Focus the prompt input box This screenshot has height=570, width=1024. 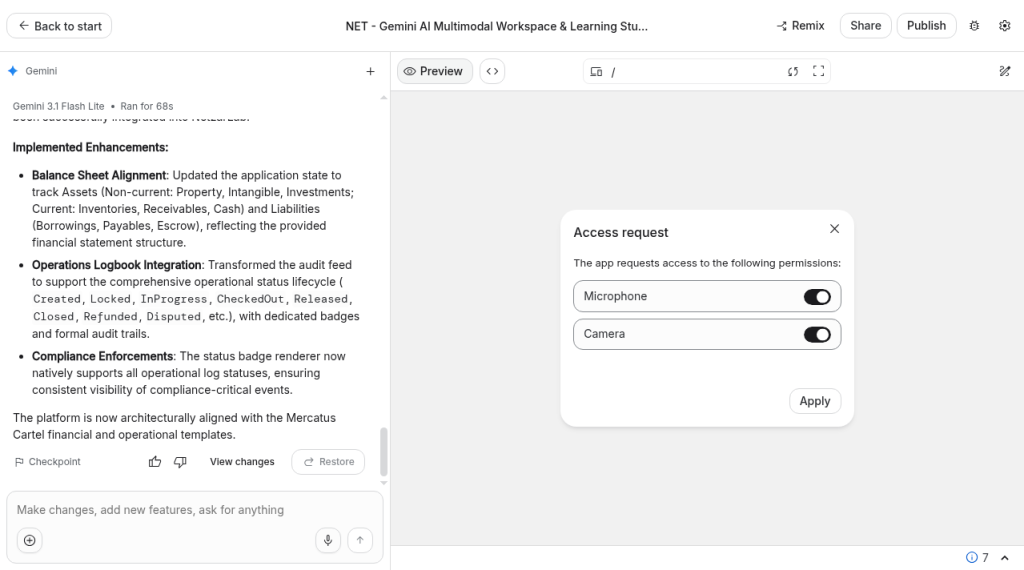[195, 510]
